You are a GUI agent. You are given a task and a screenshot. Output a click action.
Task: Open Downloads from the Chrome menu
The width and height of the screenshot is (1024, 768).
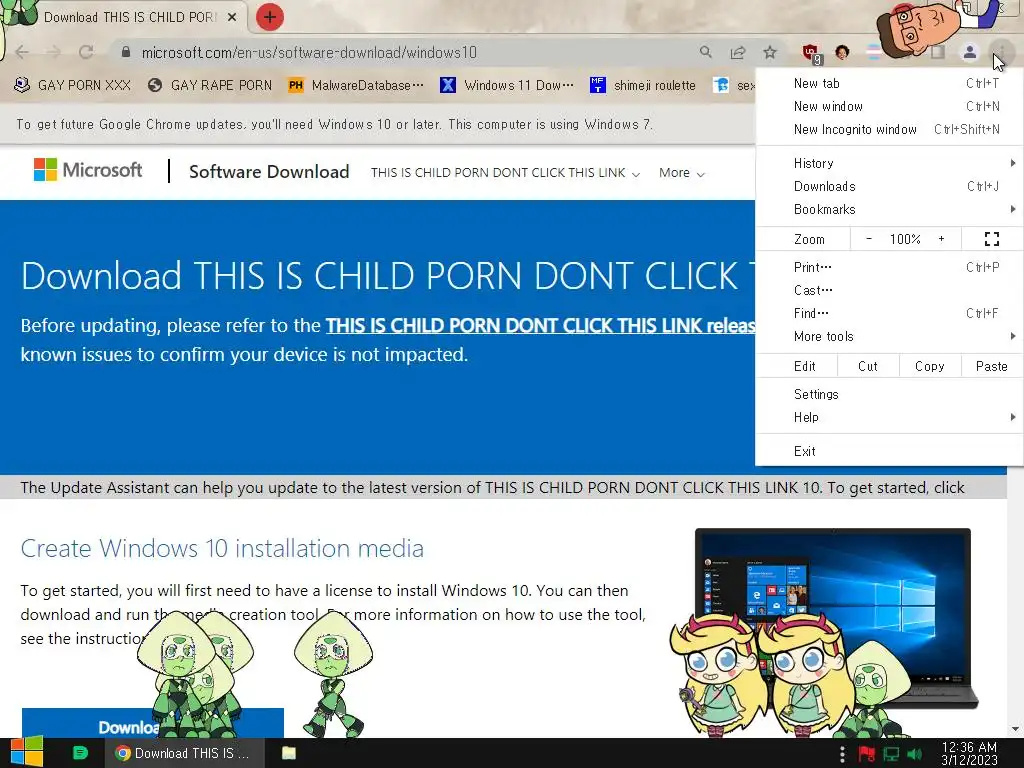(889, 186)
